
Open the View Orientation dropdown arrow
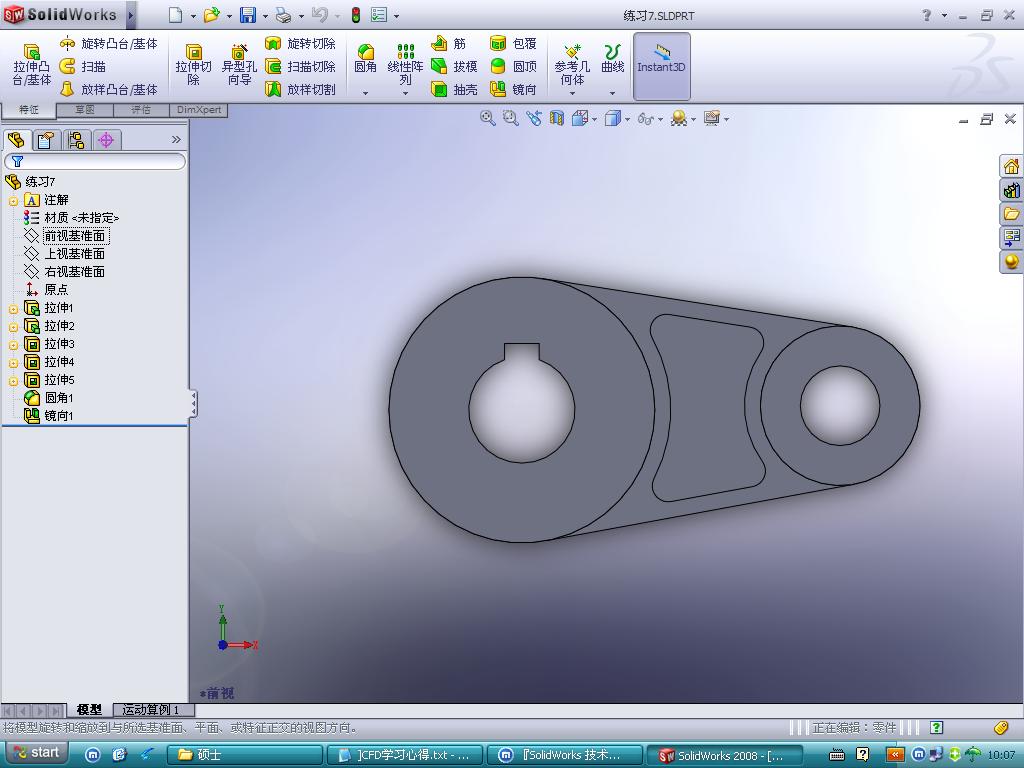[x=595, y=119]
